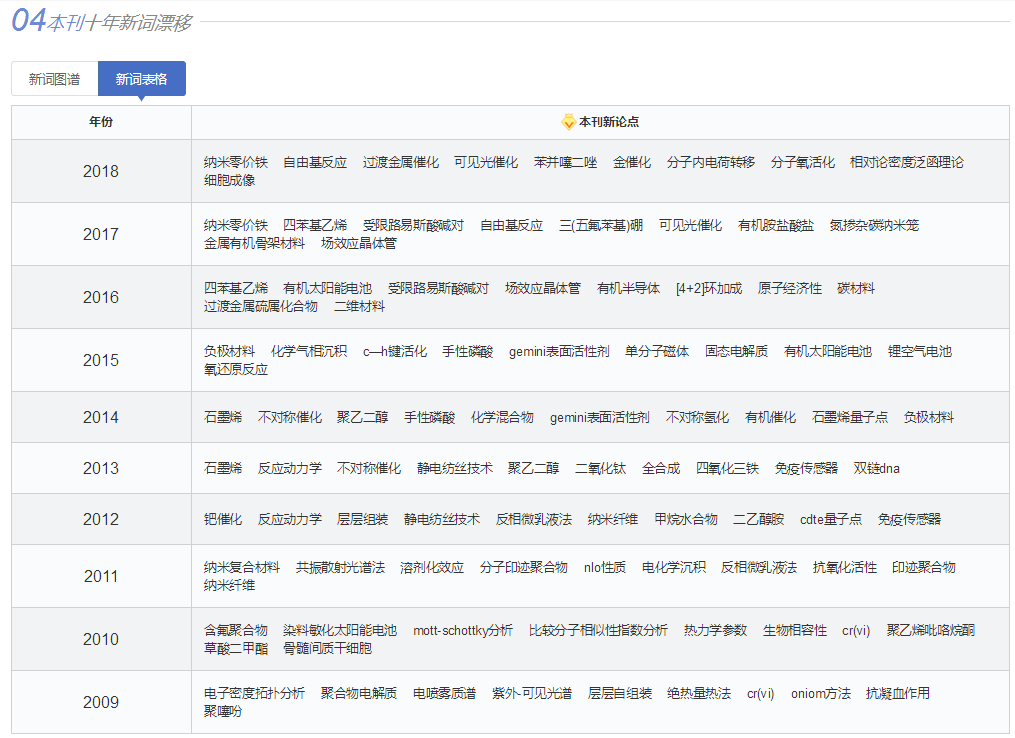Click the 年份 column header

101,122
